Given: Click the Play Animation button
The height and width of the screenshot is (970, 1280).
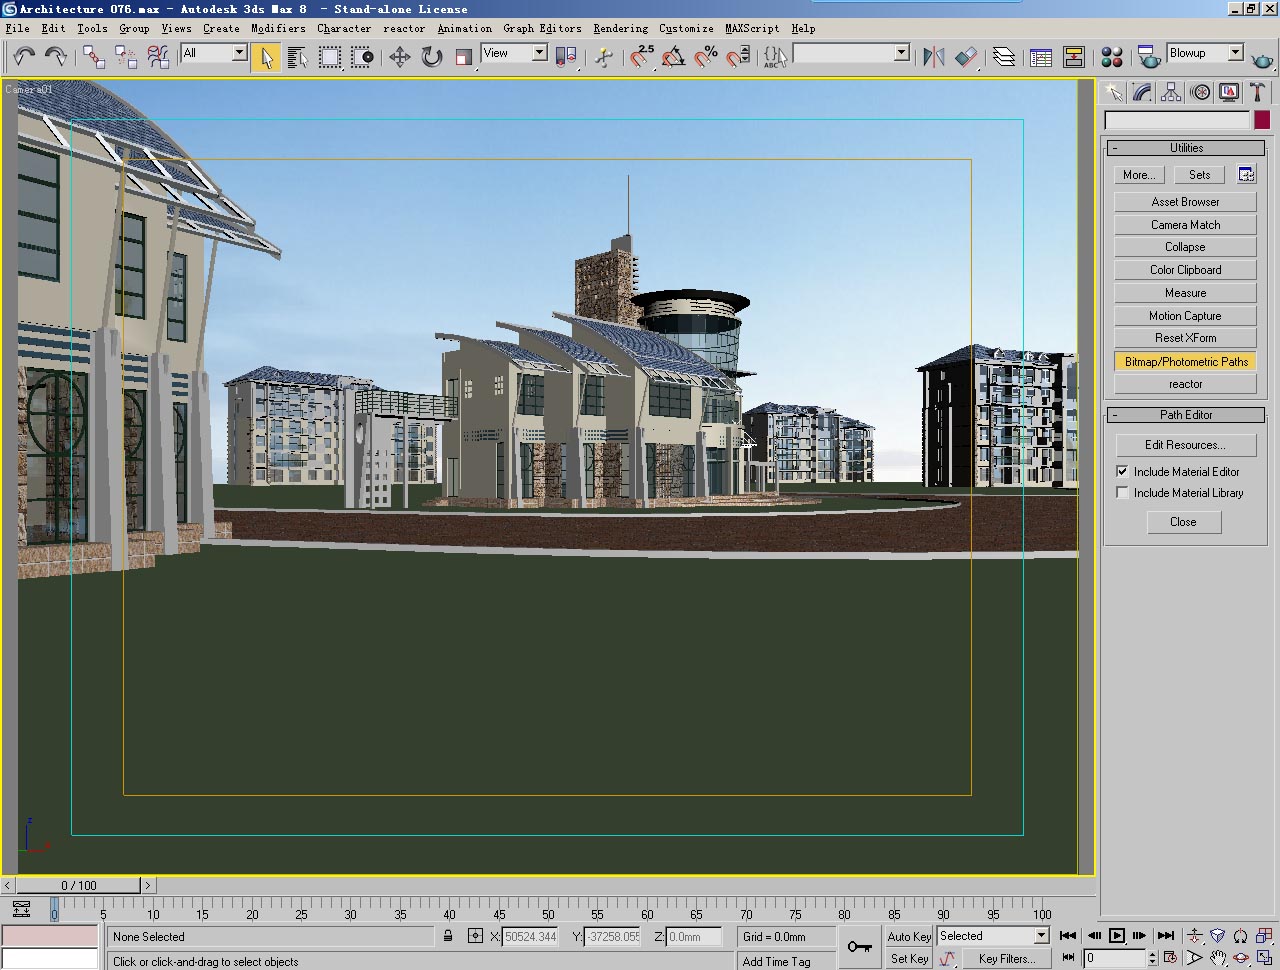Looking at the screenshot, I should point(1117,936).
